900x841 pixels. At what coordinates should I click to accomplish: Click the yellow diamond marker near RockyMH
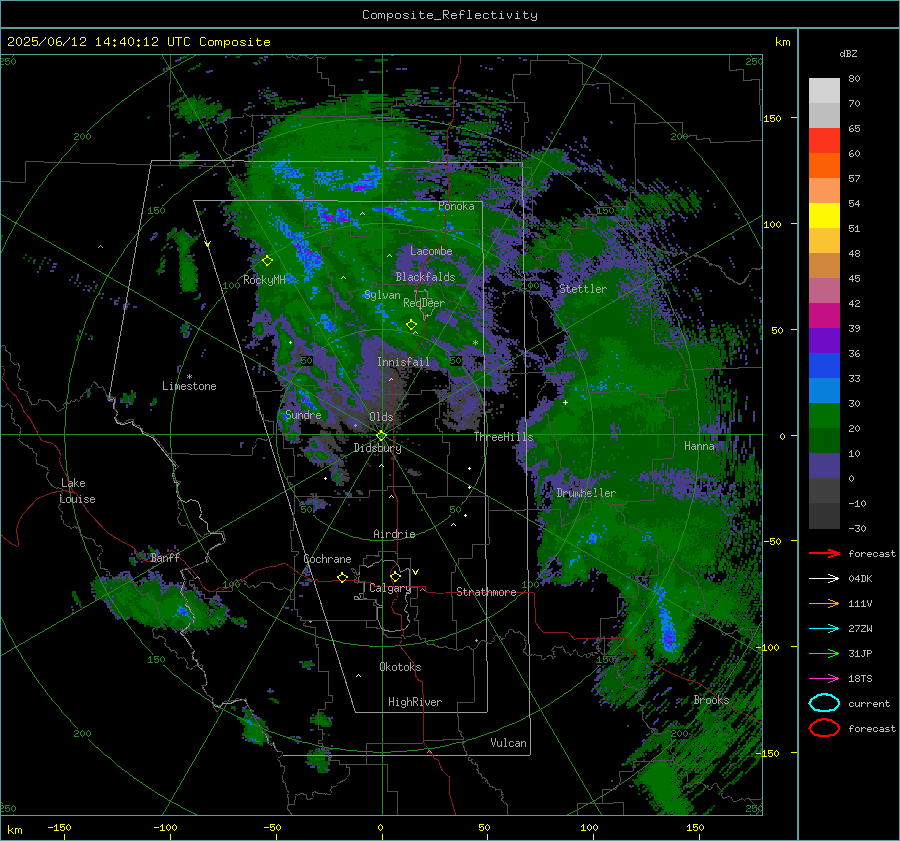point(267,261)
